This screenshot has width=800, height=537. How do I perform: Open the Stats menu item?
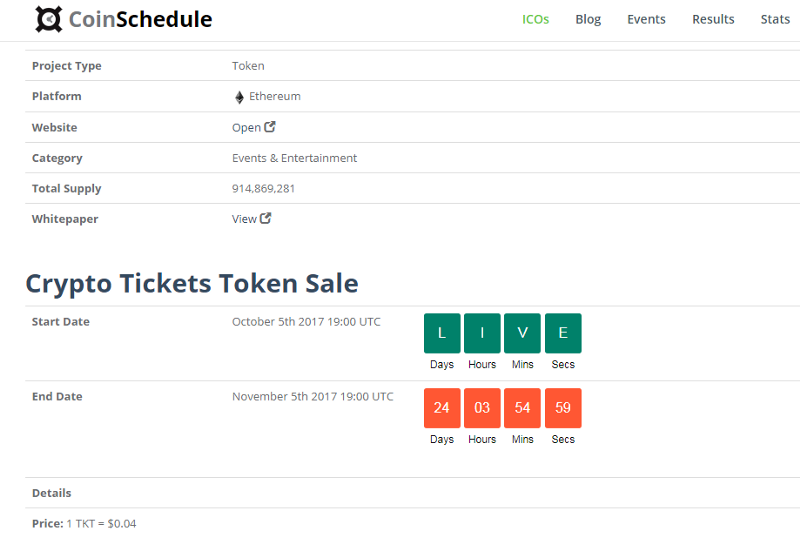click(x=775, y=19)
